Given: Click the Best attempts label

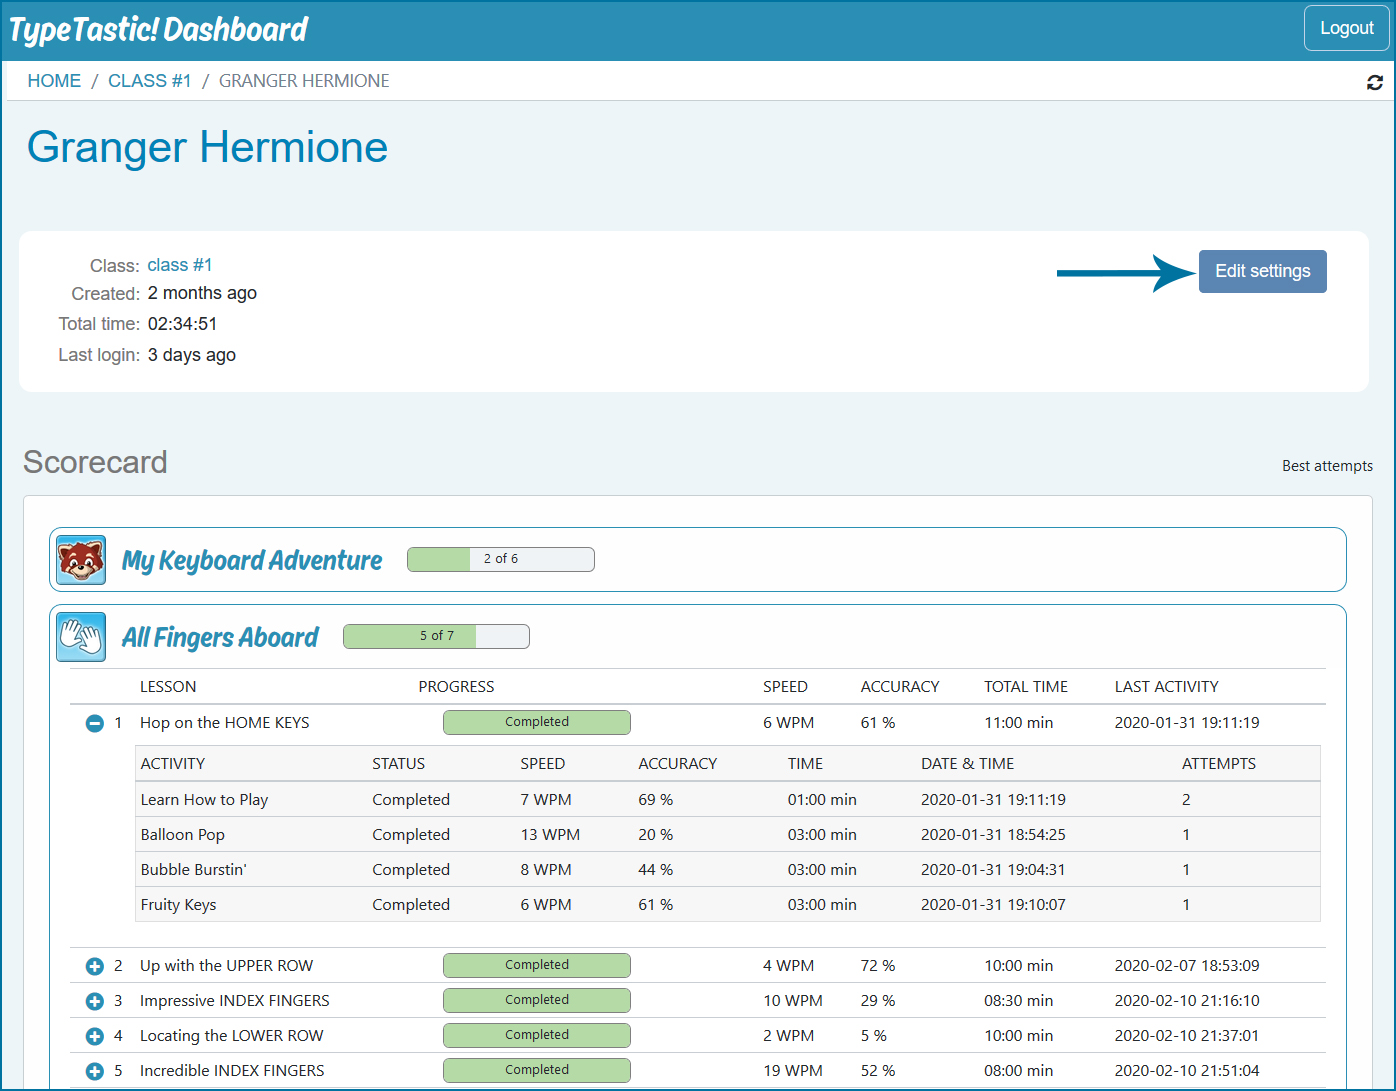Looking at the screenshot, I should point(1327,466).
